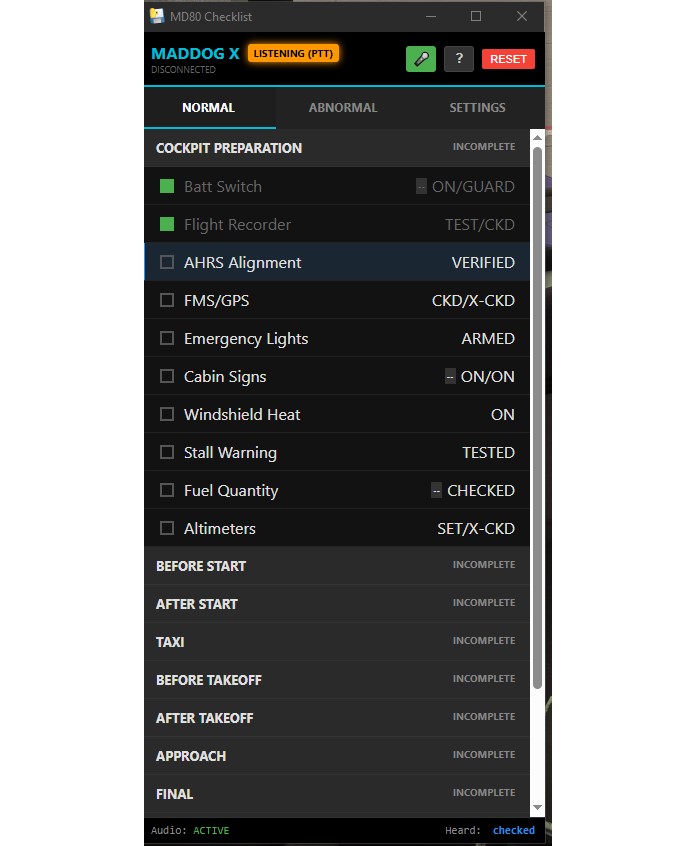696x846 pixels.
Task: Click the heard word 'checked' in status bar
Action: point(513,830)
